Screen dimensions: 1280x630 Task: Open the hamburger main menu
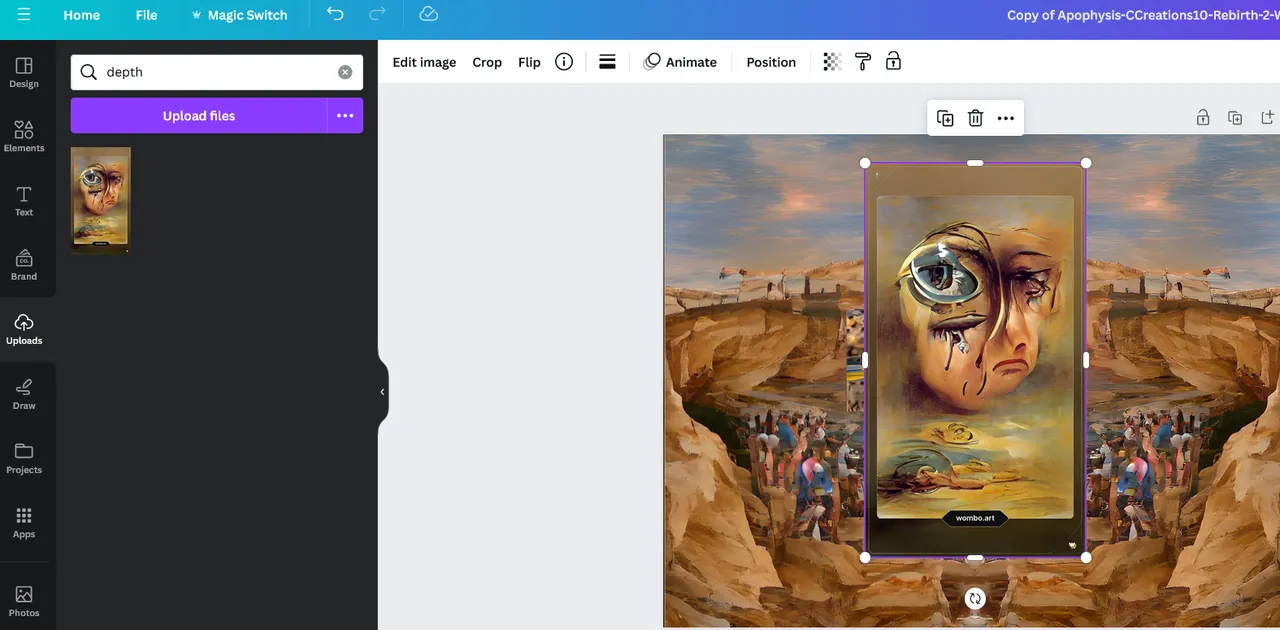coord(23,15)
